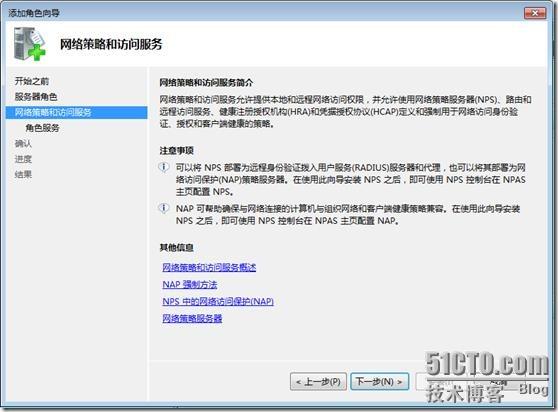Click the 网络策略和访问服务 page title
This screenshot has width=558, height=412.
click(111, 44)
